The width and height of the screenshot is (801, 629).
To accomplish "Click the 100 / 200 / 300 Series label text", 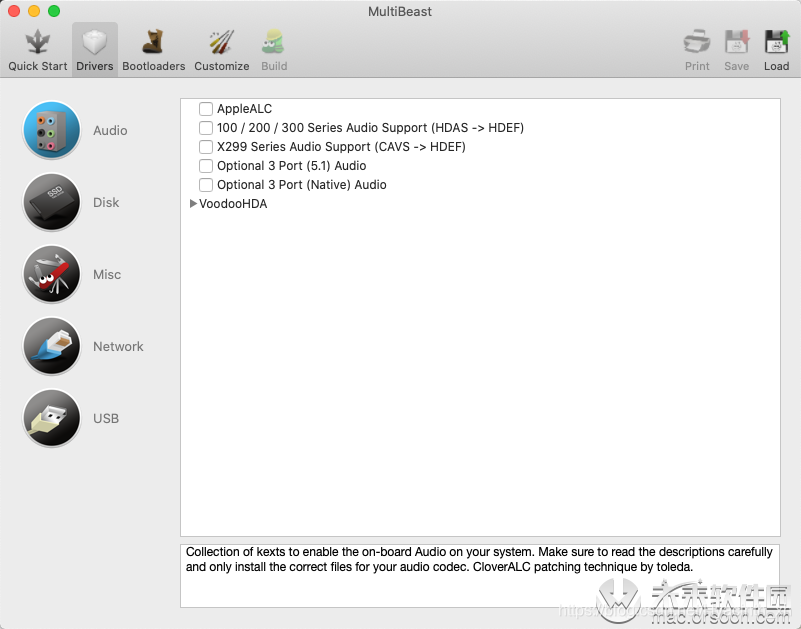I will [x=370, y=128].
